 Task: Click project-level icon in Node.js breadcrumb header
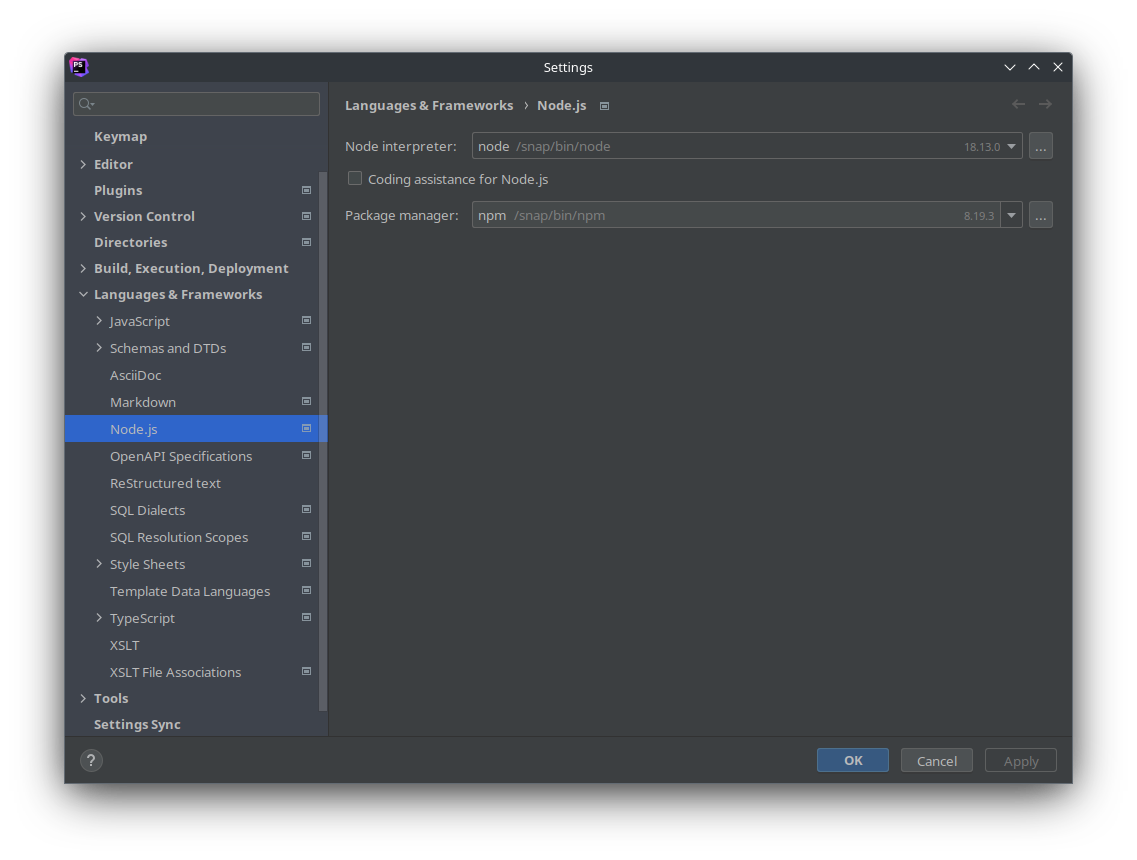click(604, 106)
